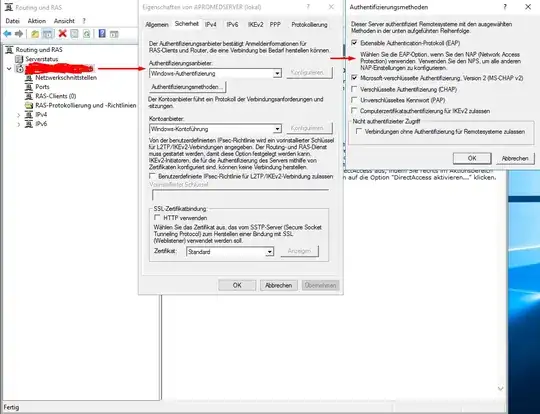The height and width of the screenshot is (414, 540).
Task: Switch to the Protokollierung tab
Action: tap(309, 25)
